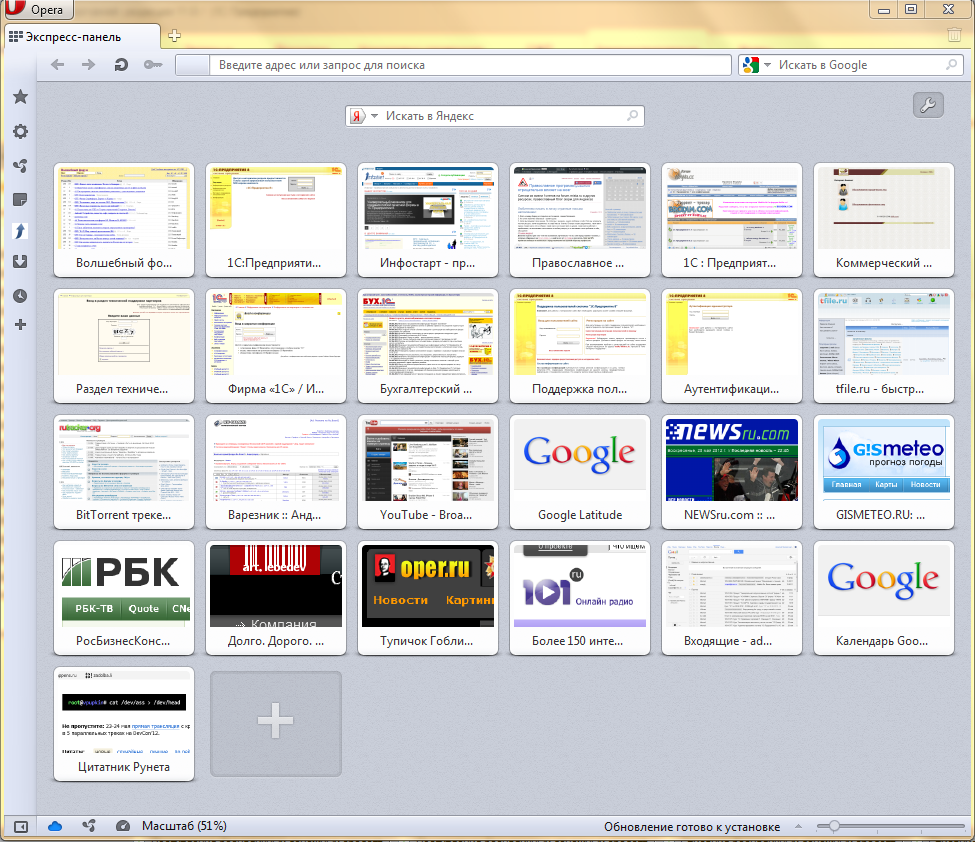975x842 pixels.
Task: Open the Фирма «1С» speed dial
Action: (x=275, y=346)
